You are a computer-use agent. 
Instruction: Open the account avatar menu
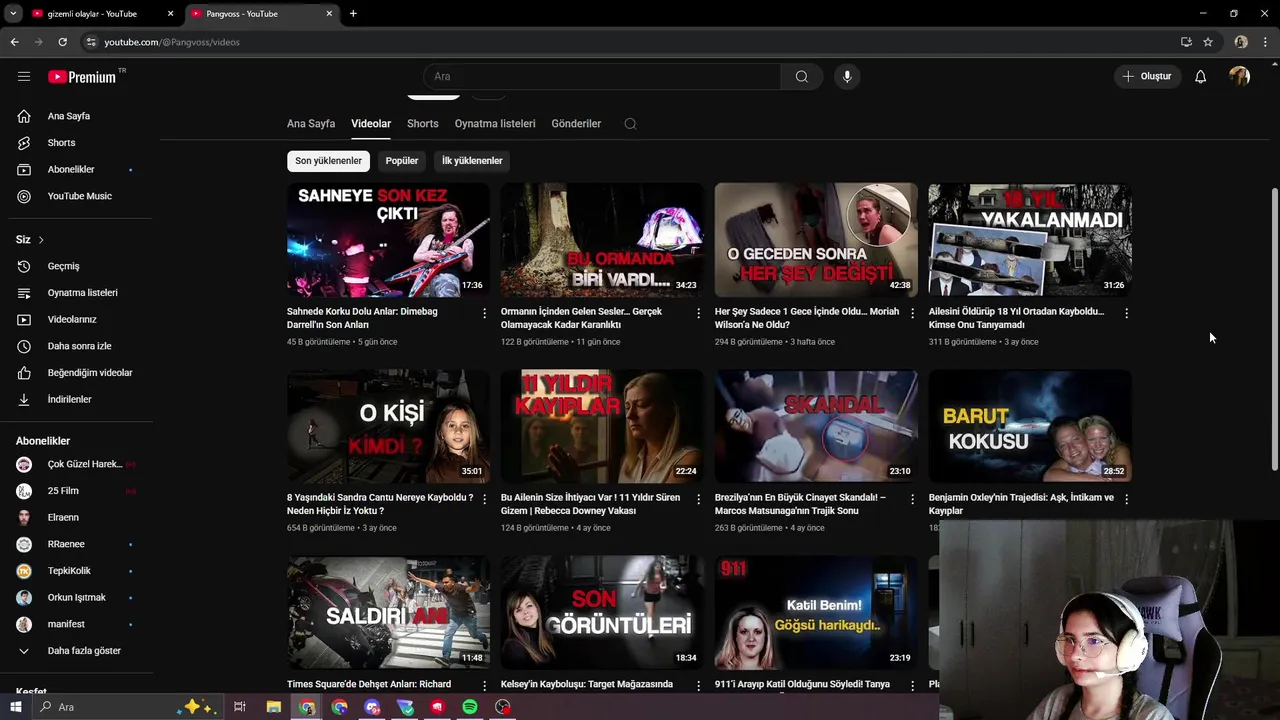[1240, 76]
